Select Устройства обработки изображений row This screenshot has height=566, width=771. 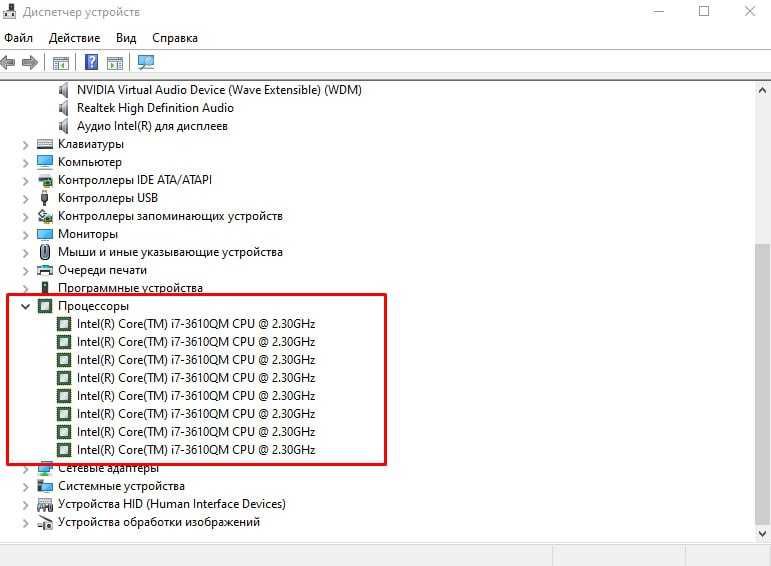(159, 522)
